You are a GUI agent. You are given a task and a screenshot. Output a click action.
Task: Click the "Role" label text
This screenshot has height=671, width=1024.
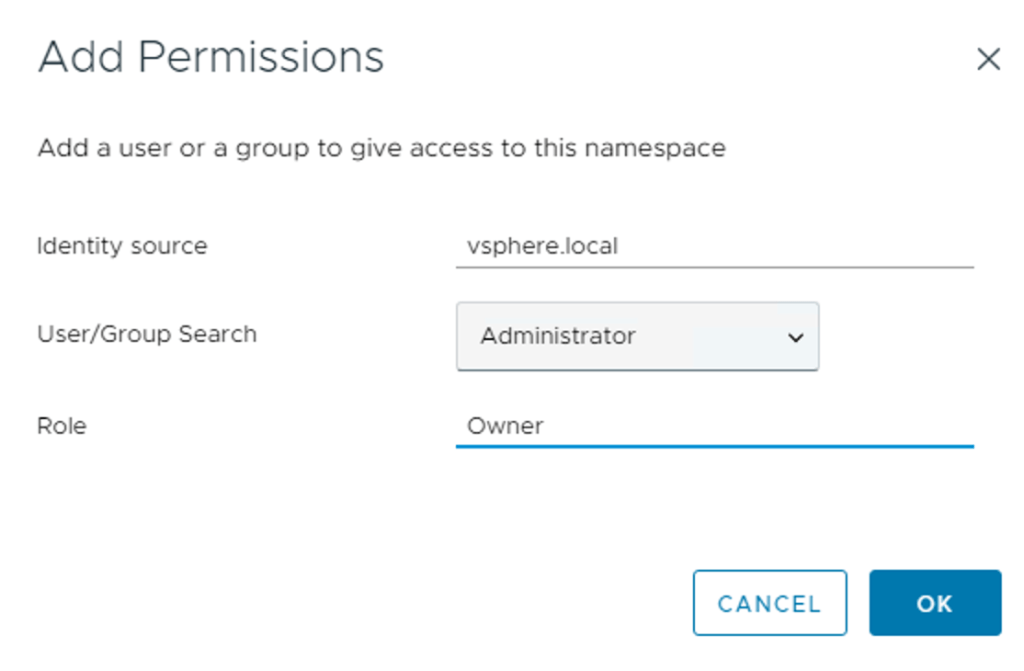[62, 426]
